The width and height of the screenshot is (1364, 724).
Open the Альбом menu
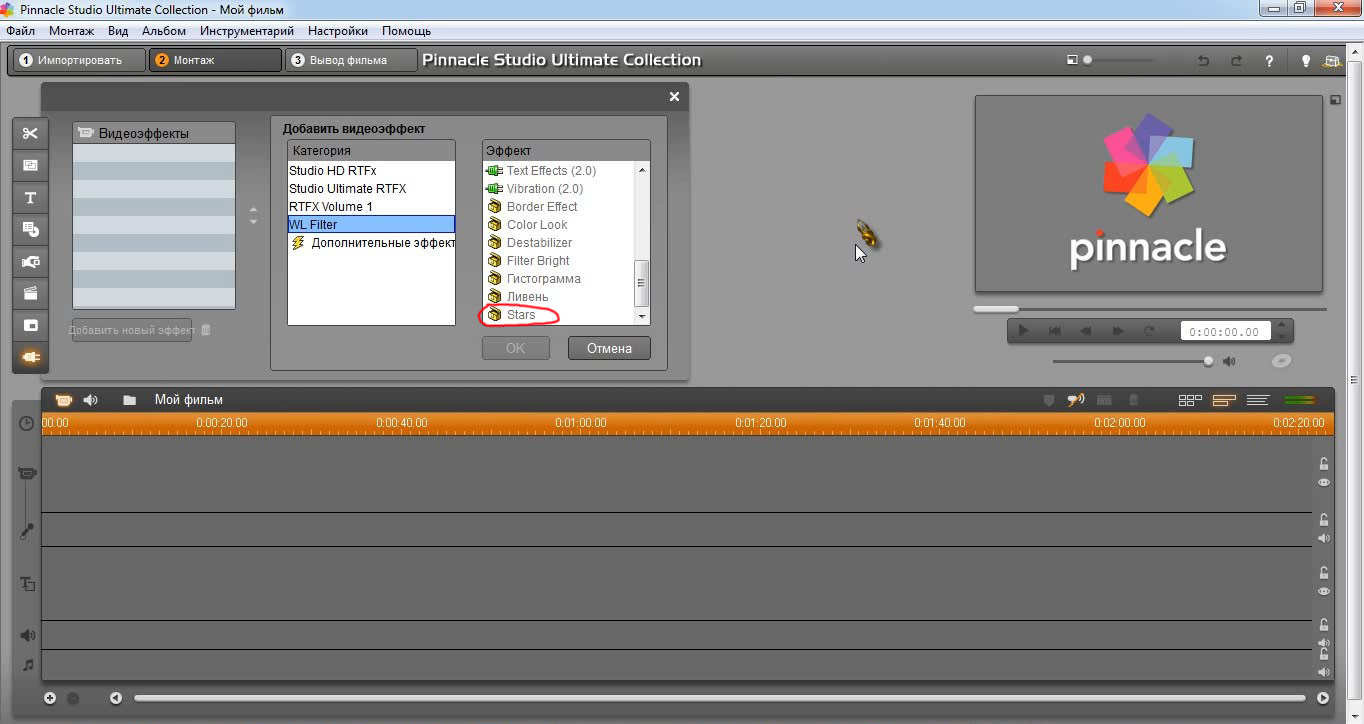[164, 31]
